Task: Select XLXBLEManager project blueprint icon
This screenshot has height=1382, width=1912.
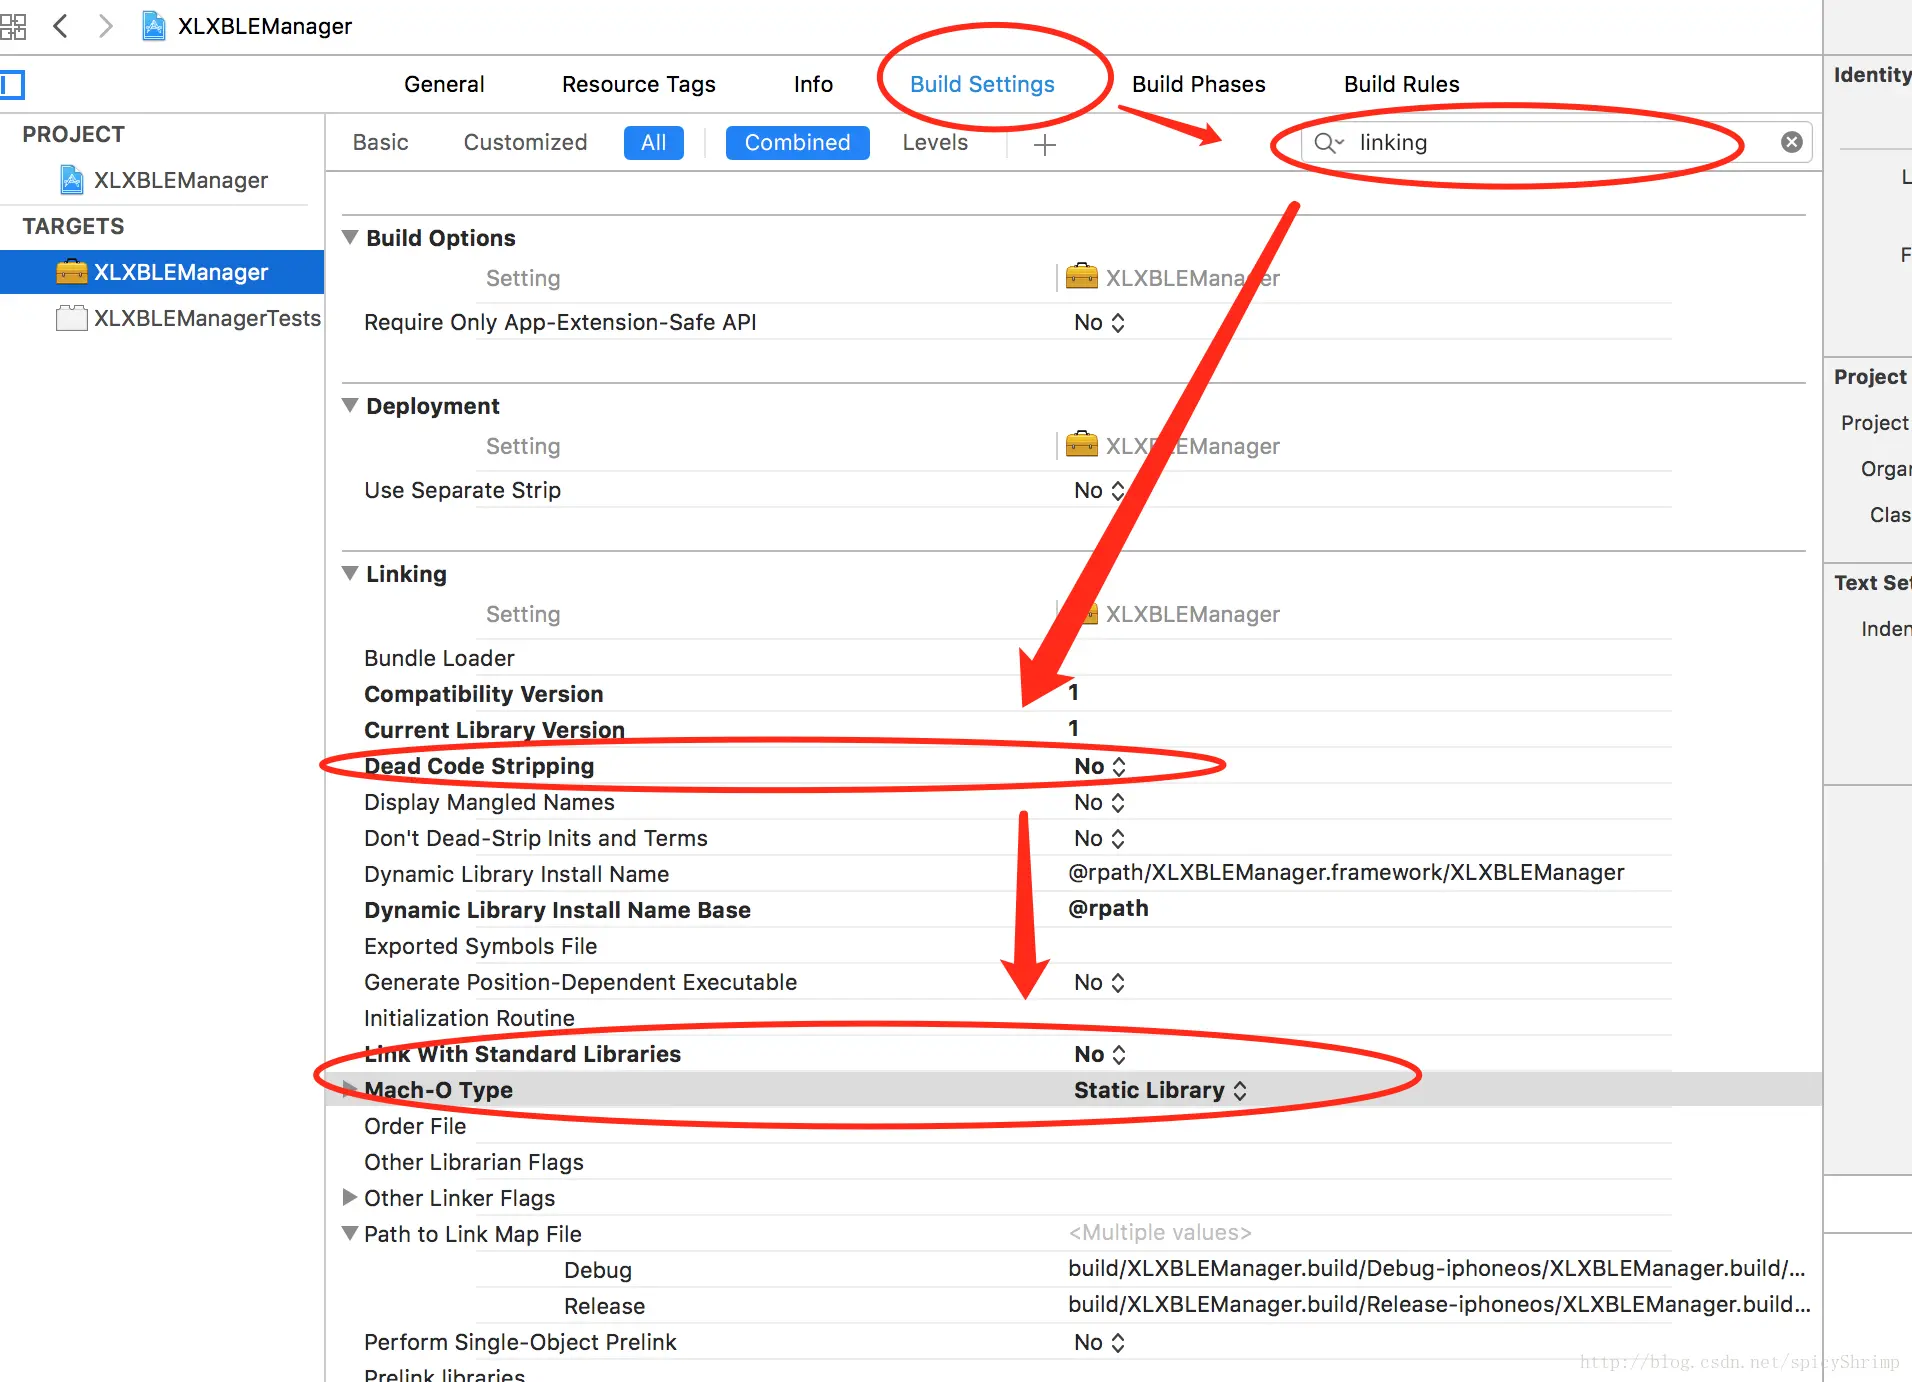Action: [72, 180]
